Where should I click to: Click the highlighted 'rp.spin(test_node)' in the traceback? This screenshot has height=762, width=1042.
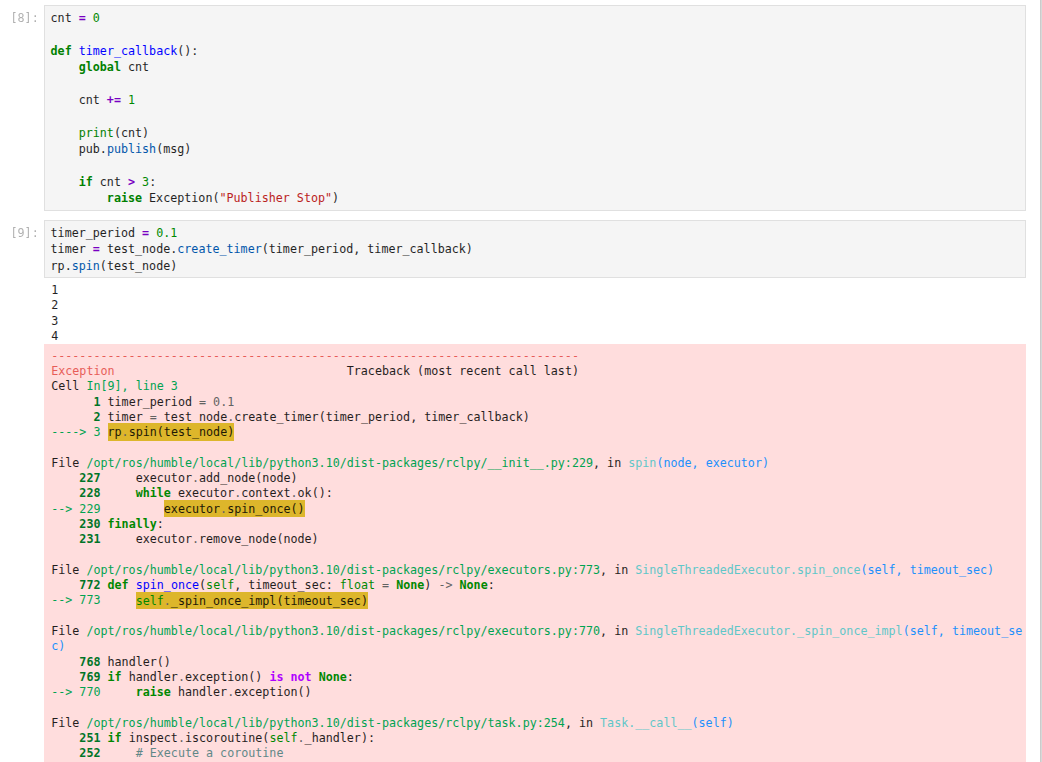pyautogui.click(x=171, y=432)
